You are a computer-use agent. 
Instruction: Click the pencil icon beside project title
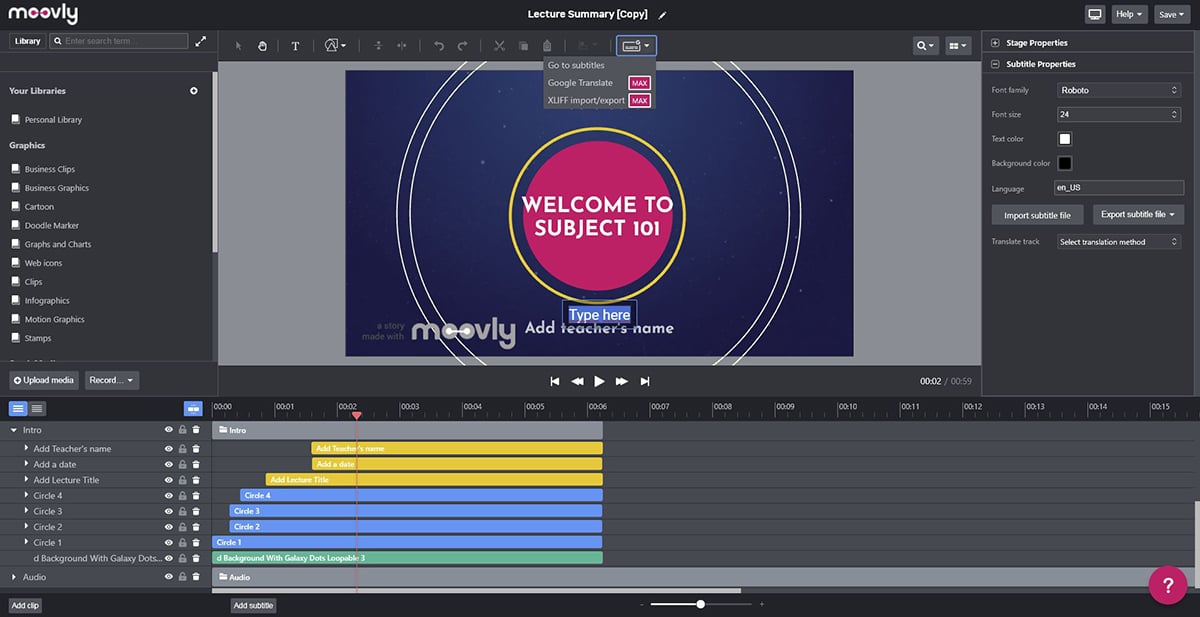pyautogui.click(x=663, y=15)
